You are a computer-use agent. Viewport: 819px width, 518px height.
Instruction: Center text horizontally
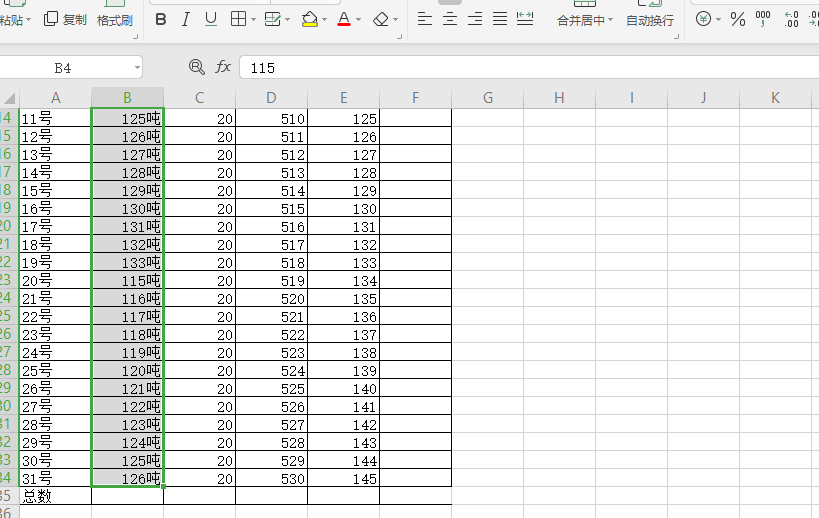[450, 20]
